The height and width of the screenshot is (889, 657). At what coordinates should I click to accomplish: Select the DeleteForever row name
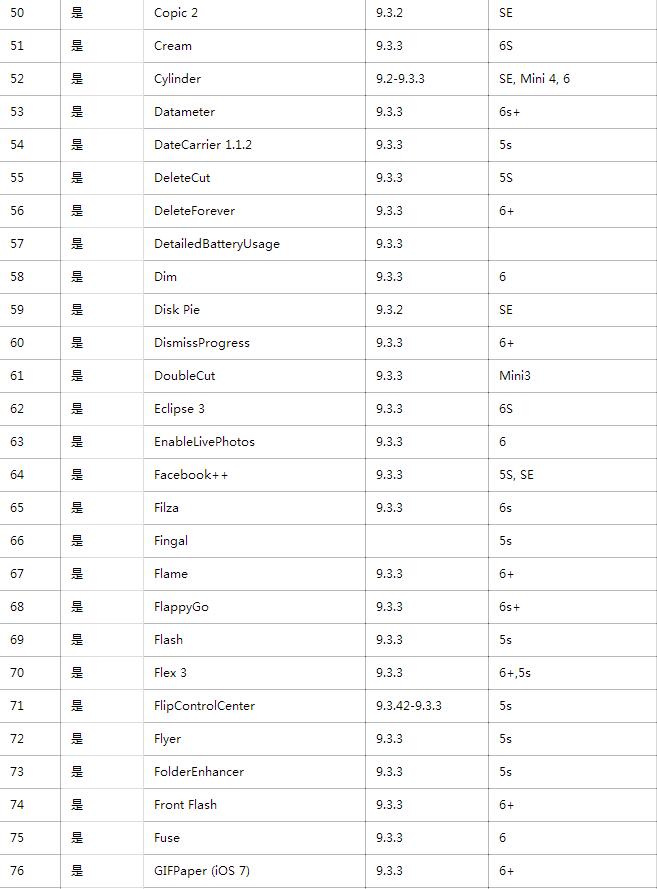195,211
